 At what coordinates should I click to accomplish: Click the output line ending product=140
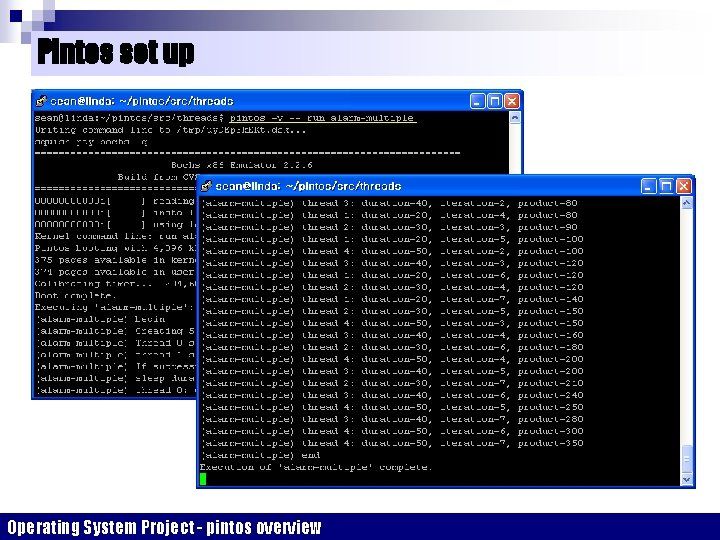coord(393,299)
